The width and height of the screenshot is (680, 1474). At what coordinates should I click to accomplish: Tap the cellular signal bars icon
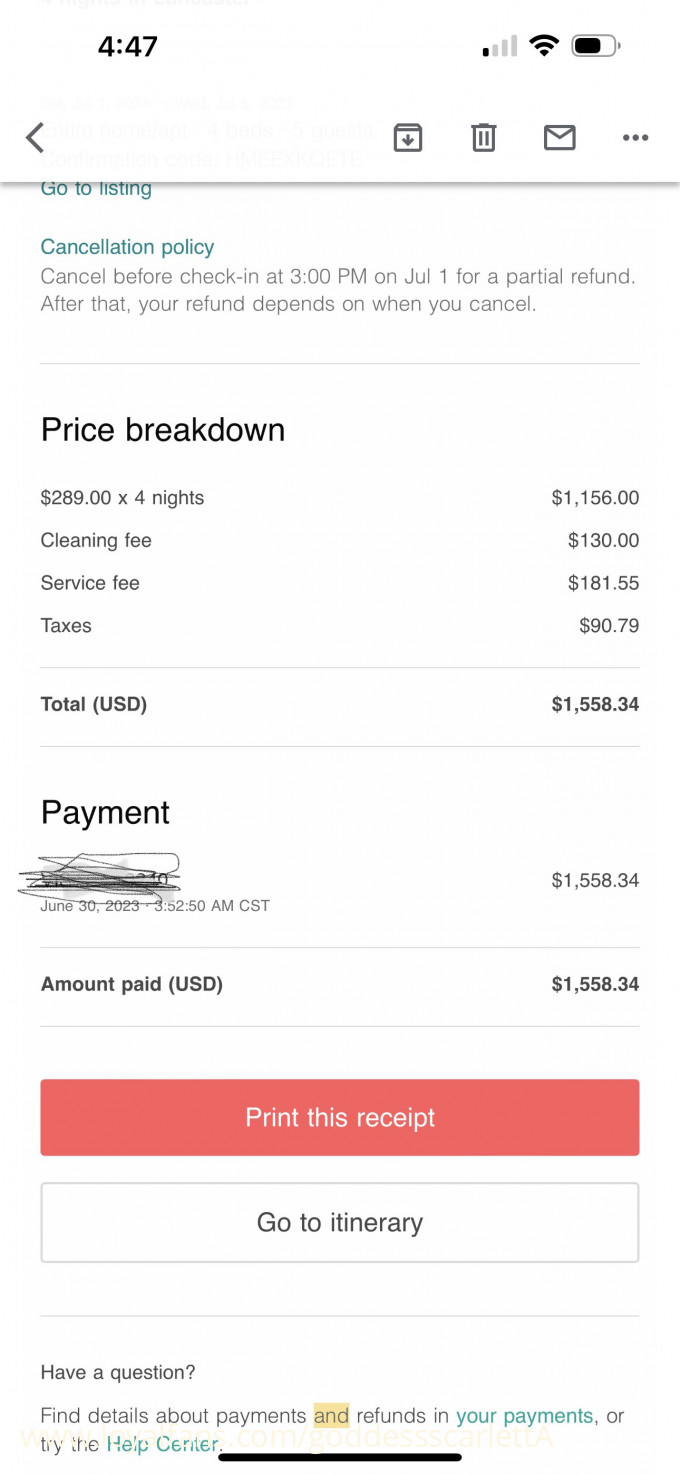[500, 47]
